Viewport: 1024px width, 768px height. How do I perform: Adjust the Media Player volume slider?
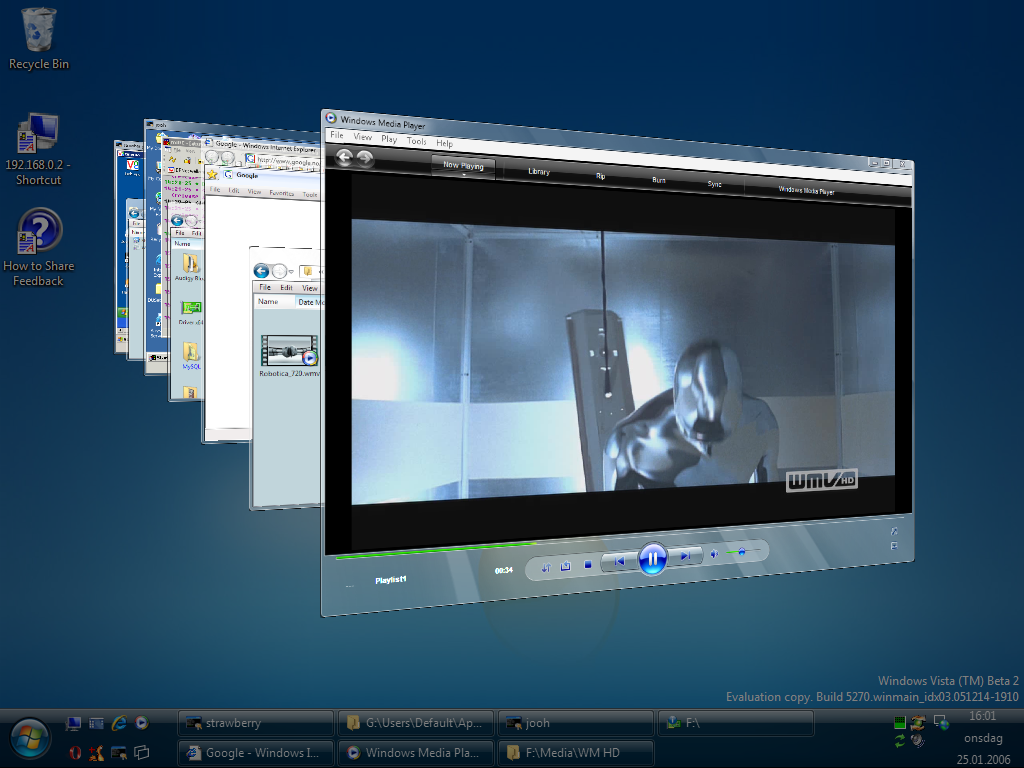click(x=743, y=552)
